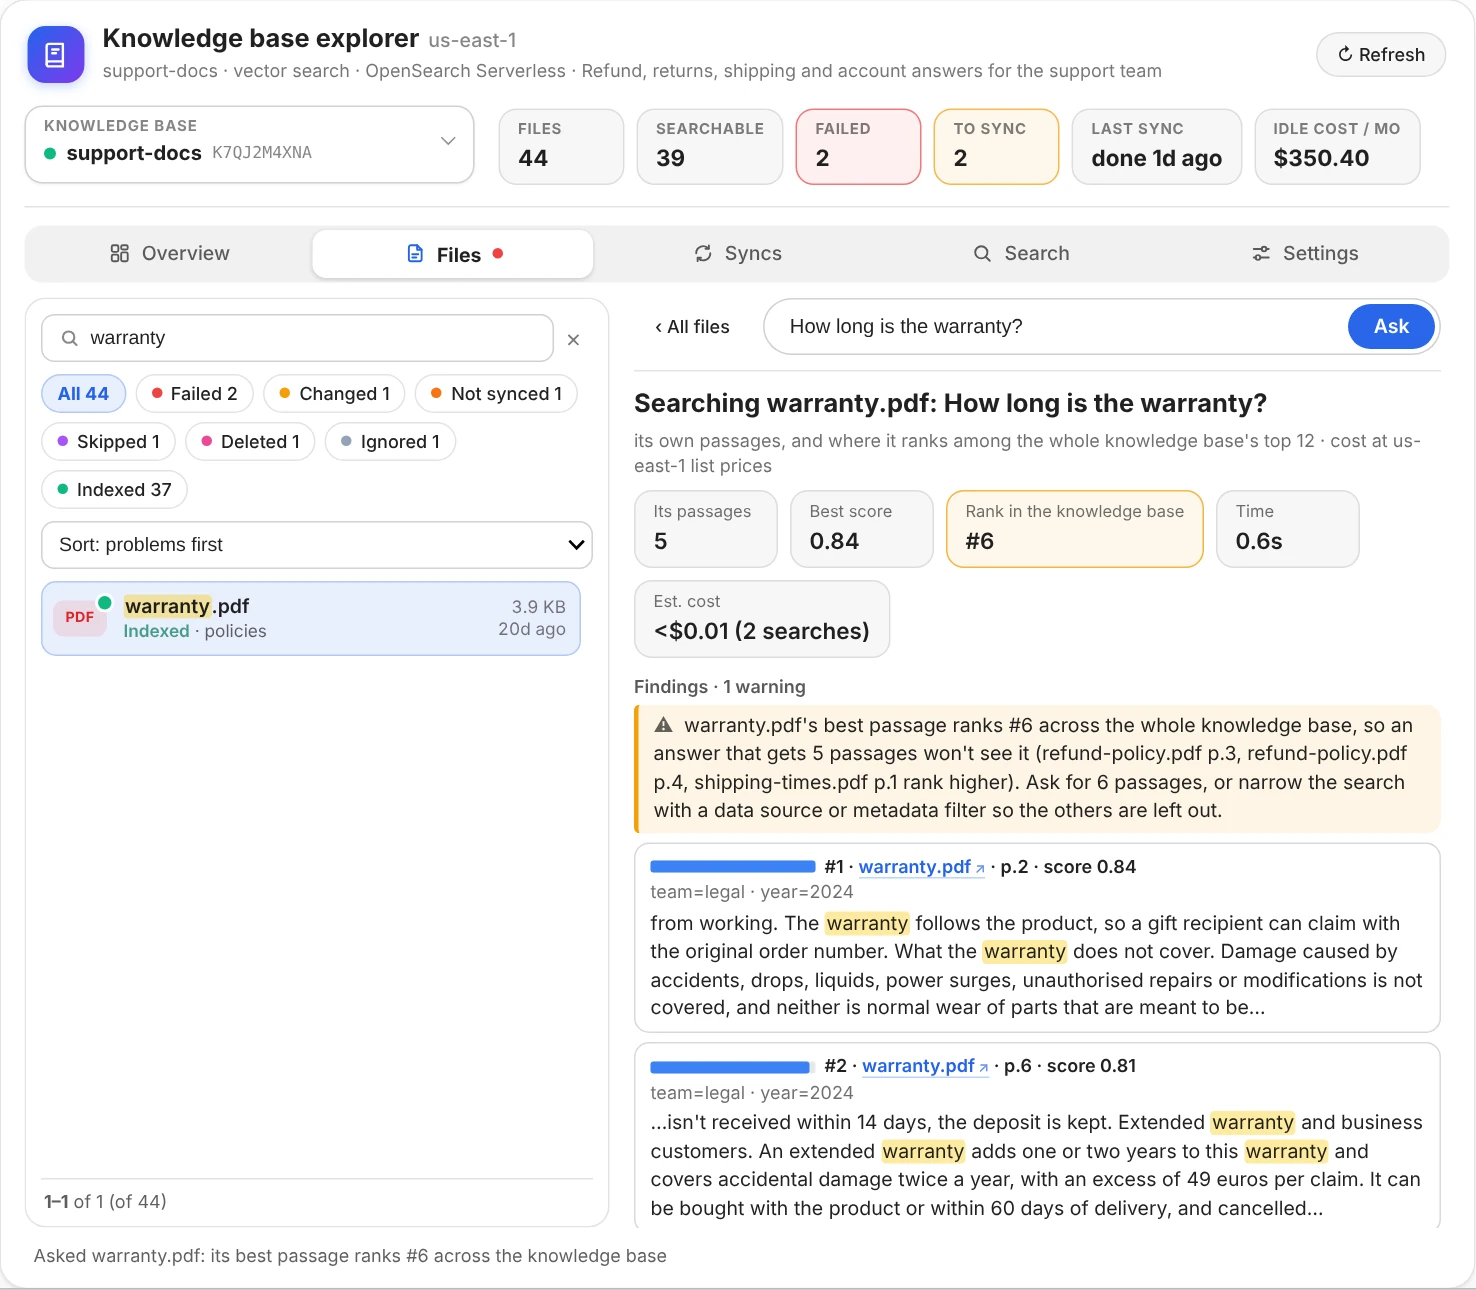1476x1290 pixels.
Task: Toggle the All 44 filter chip
Action: click(x=83, y=394)
